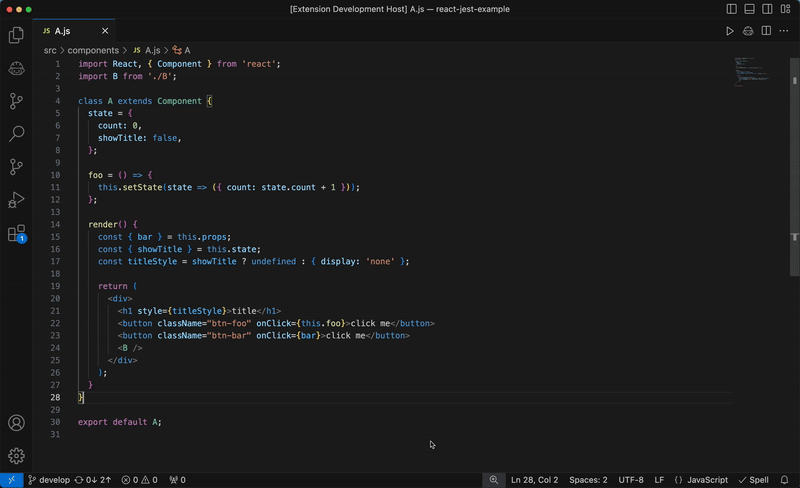The height and width of the screenshot is (488, 800).
Task: Click '<B />' element on line 24
Action: point(130,348)
